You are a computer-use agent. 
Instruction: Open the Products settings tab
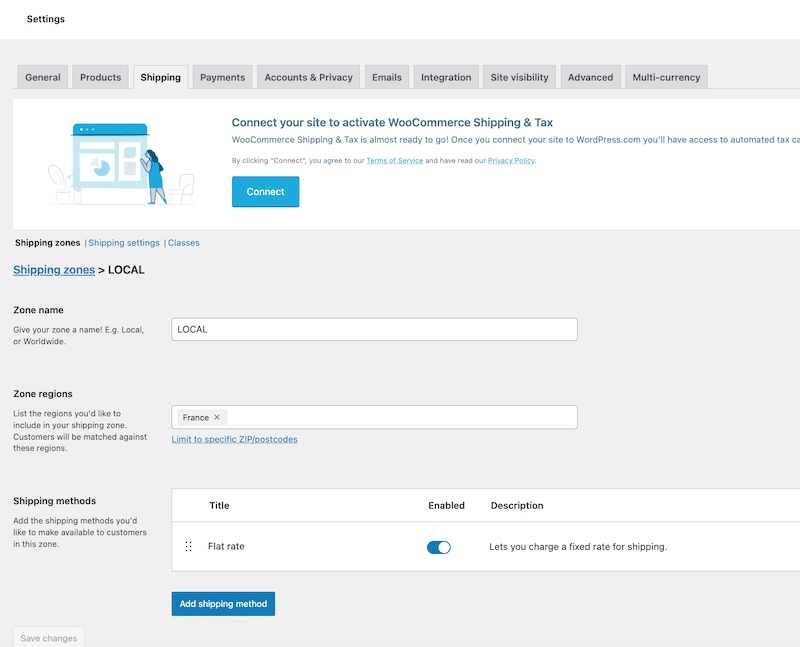(100, 76)
